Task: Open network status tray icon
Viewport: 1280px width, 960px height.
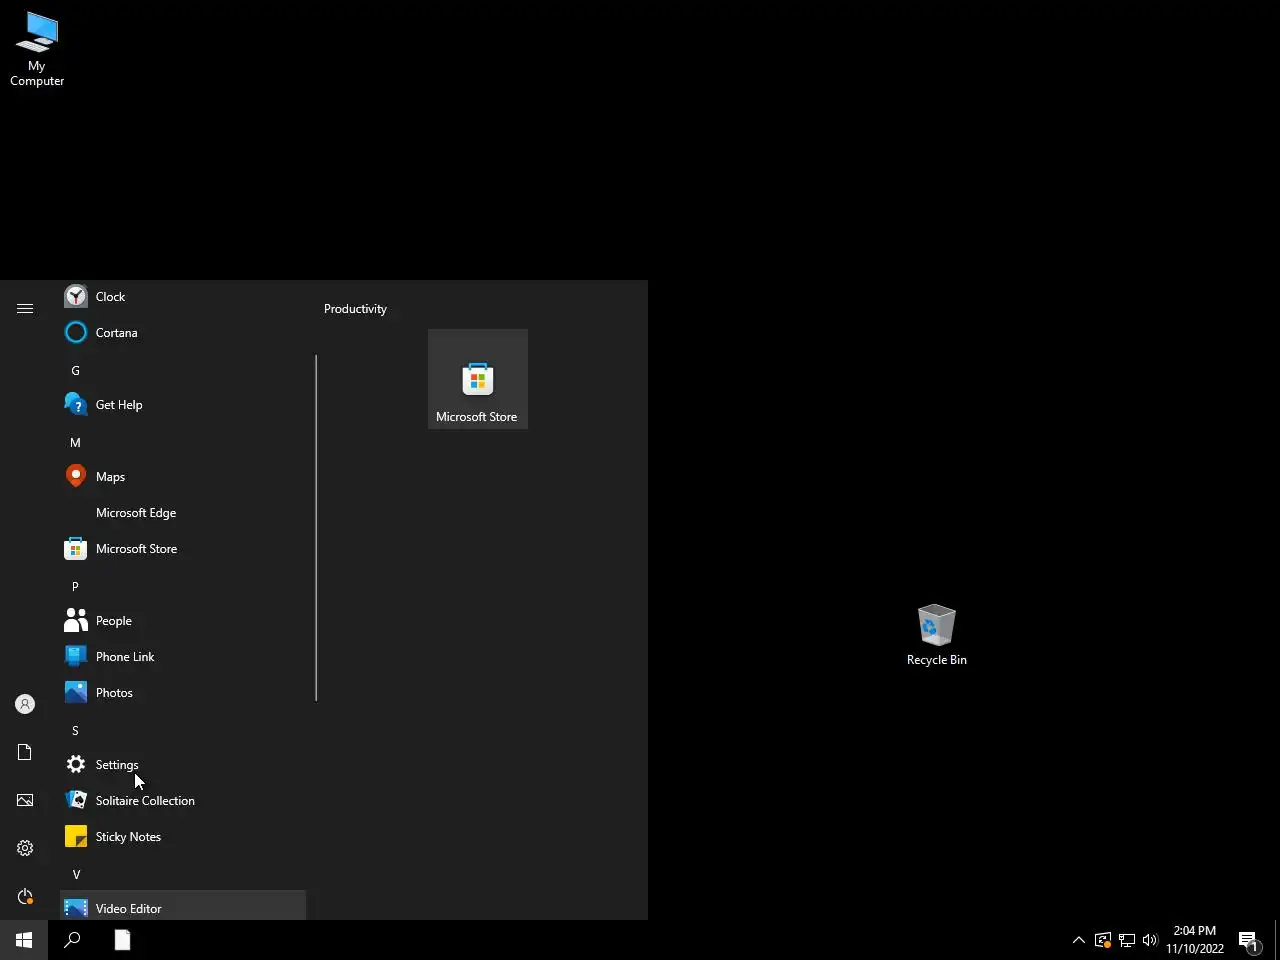Action: point(1126,940)
